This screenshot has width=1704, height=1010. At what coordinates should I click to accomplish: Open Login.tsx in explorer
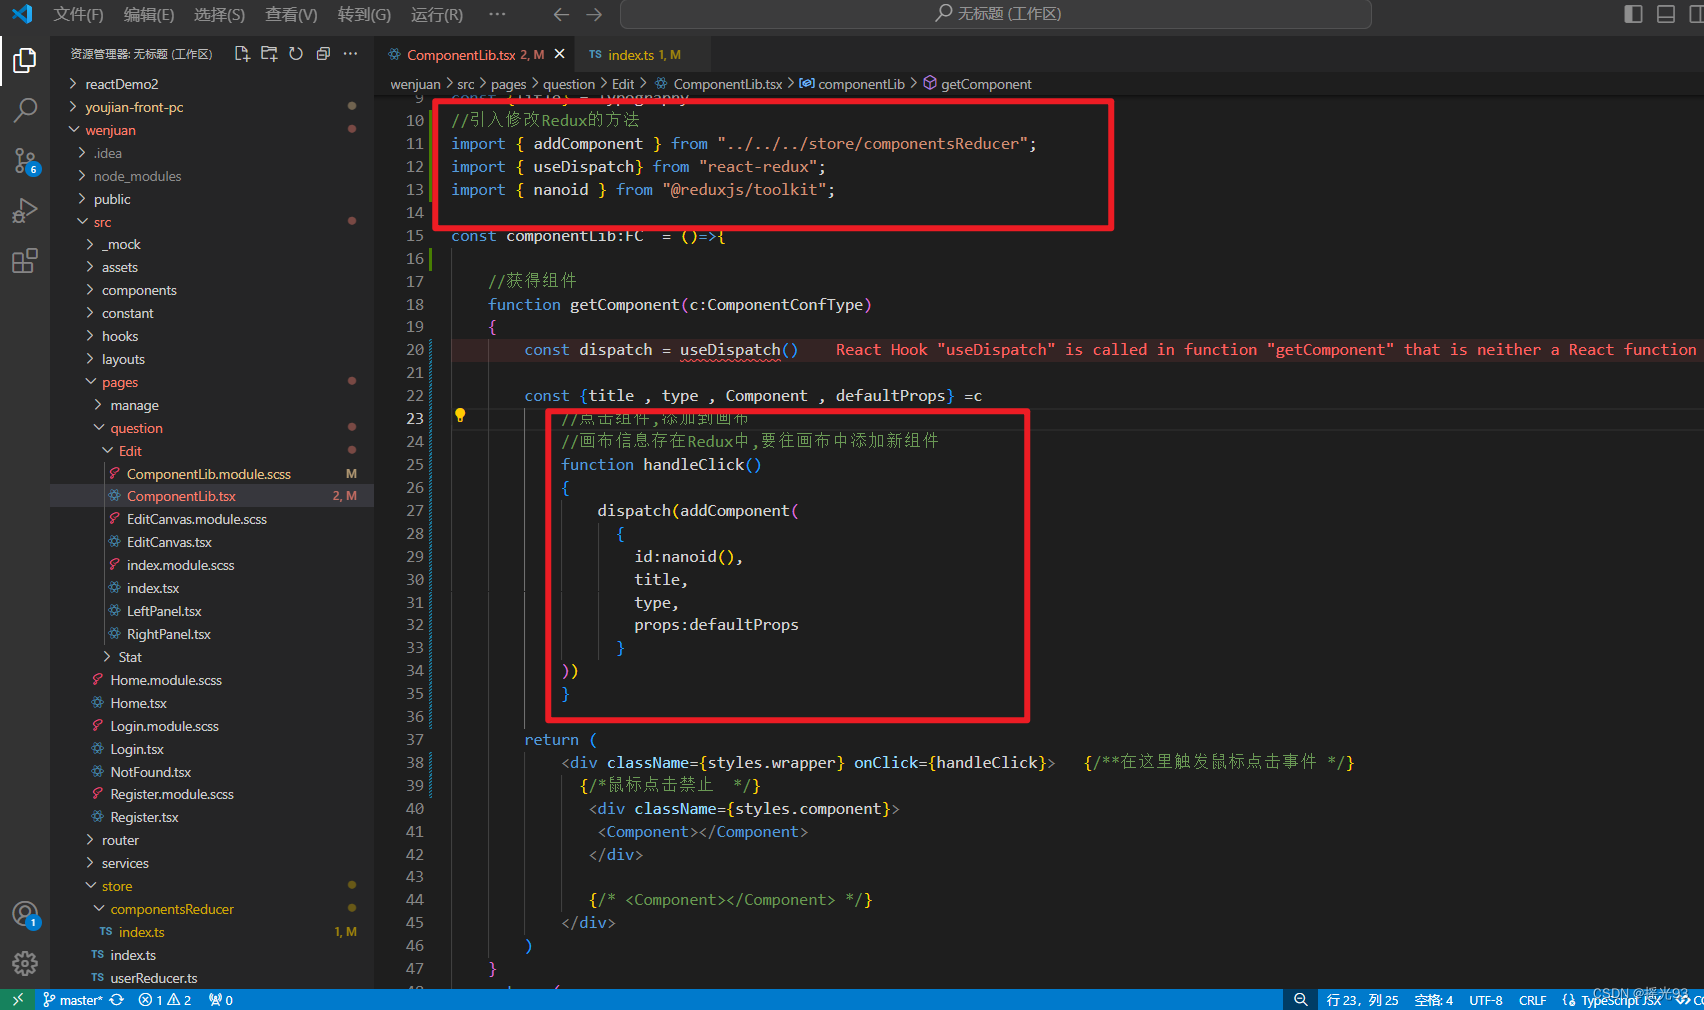(137, 749)
